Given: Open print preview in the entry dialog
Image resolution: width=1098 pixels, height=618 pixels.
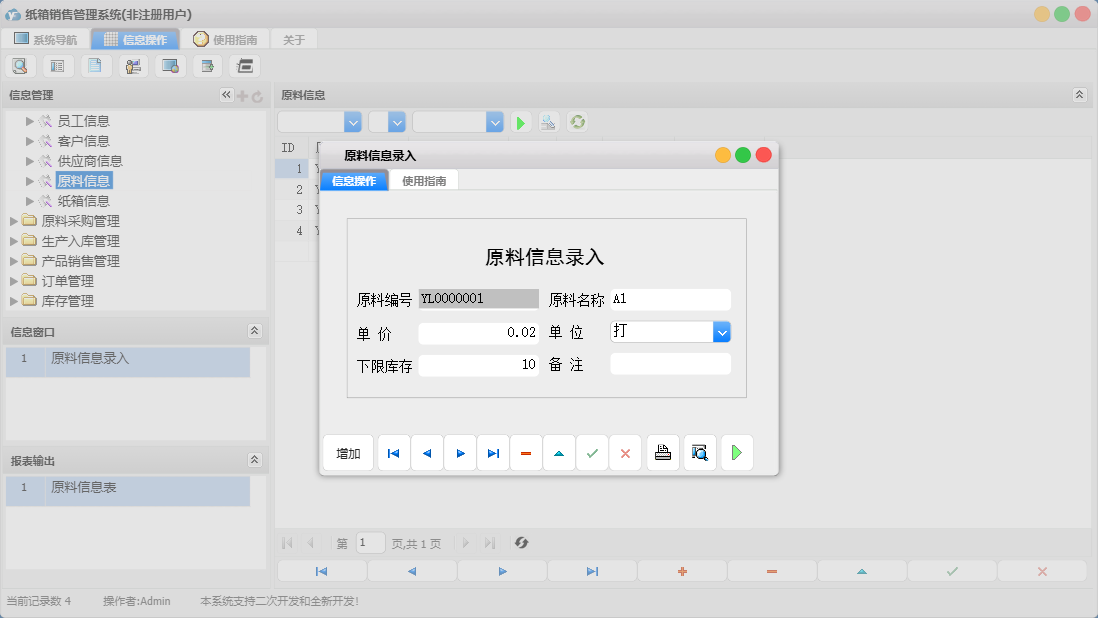Looking at the screenshot, I should pos(698,452).
